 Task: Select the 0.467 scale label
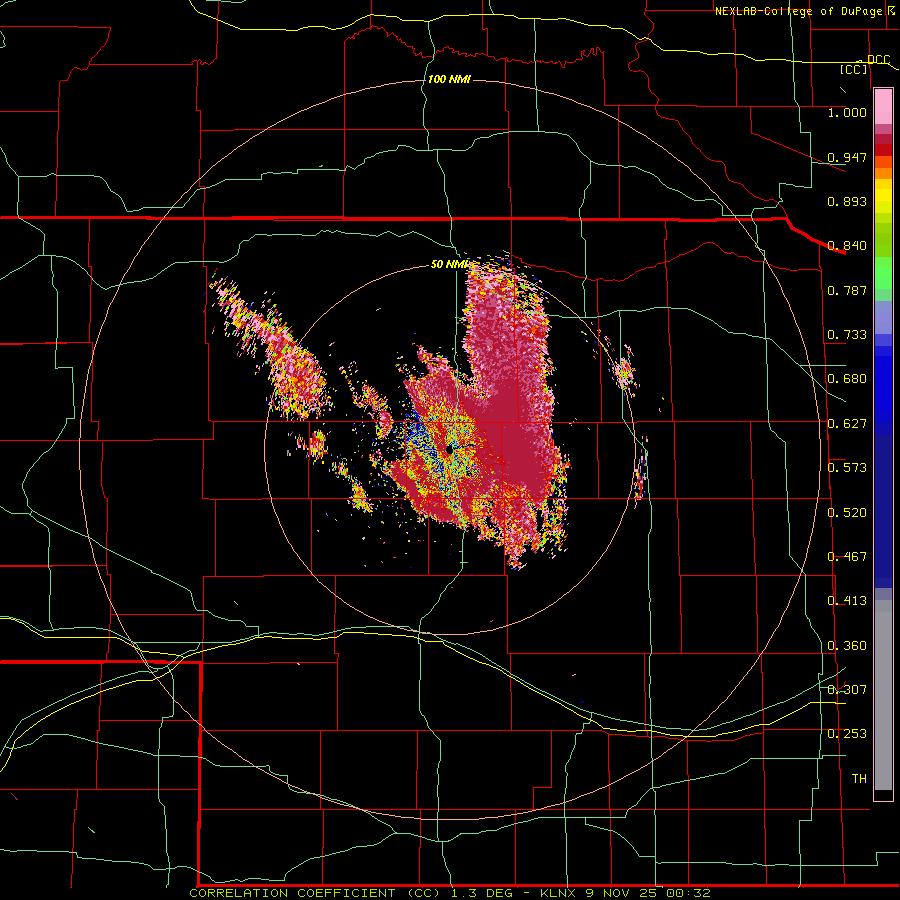(847, 557)
